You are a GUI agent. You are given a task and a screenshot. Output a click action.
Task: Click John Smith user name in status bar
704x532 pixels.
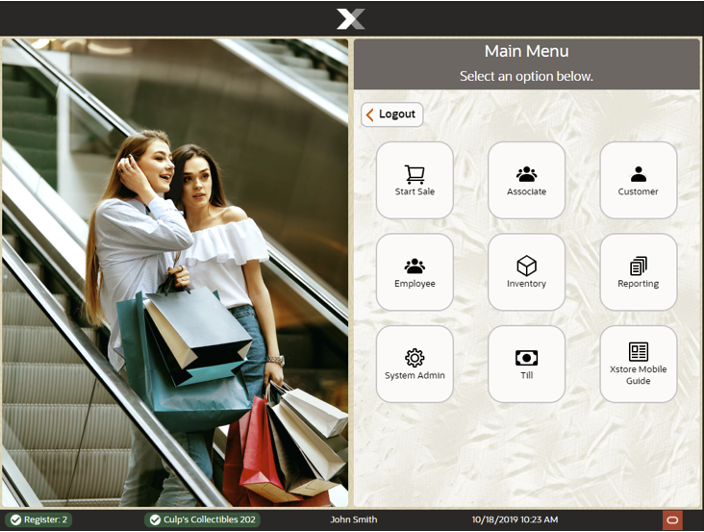pyautogui.click(x=354, y=520)
